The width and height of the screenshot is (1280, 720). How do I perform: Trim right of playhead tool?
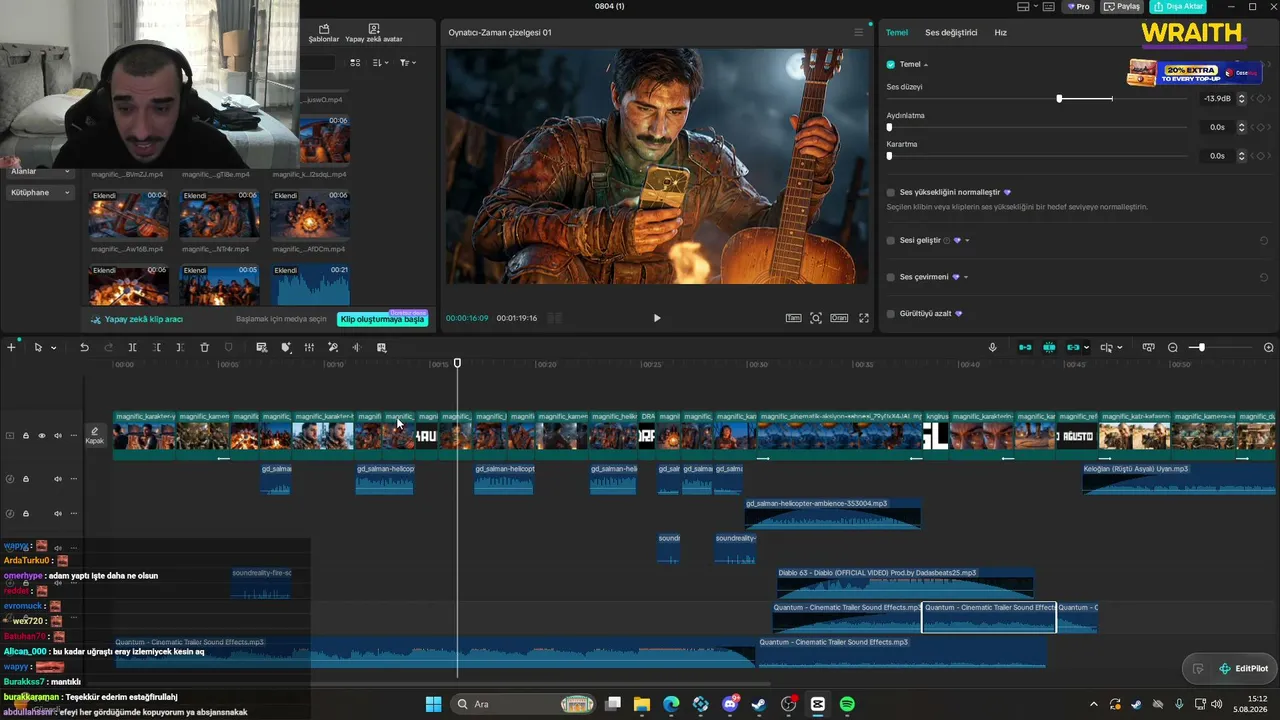click(180, 347)
